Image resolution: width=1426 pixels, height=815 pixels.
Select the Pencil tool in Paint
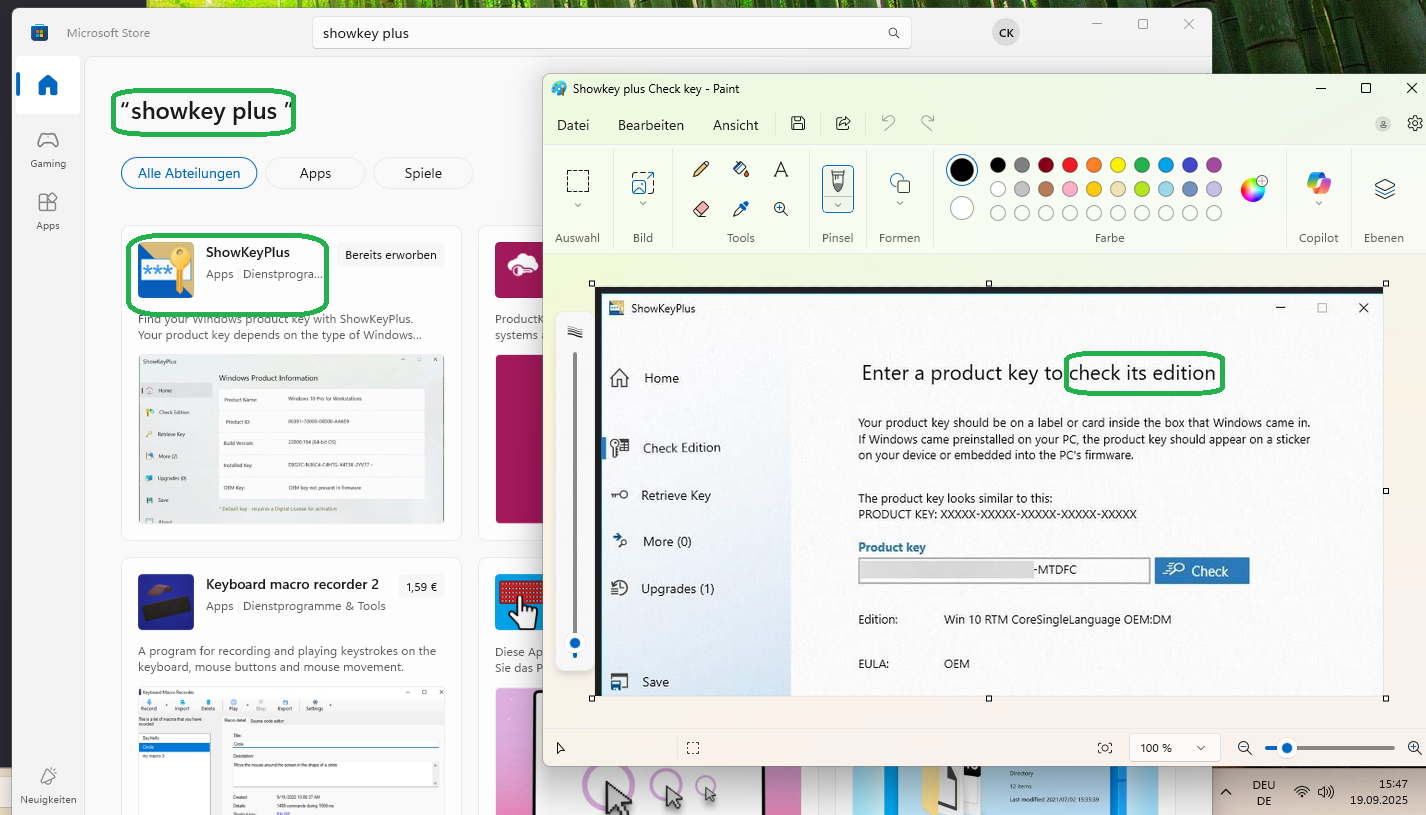coord(701,169)
